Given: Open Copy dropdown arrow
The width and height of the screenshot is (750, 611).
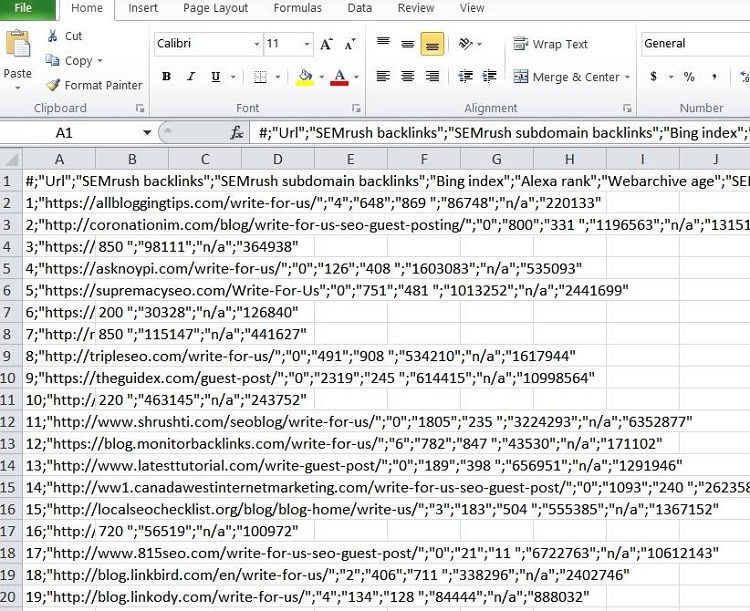Looking at the screenshot, I should point(100,61).
